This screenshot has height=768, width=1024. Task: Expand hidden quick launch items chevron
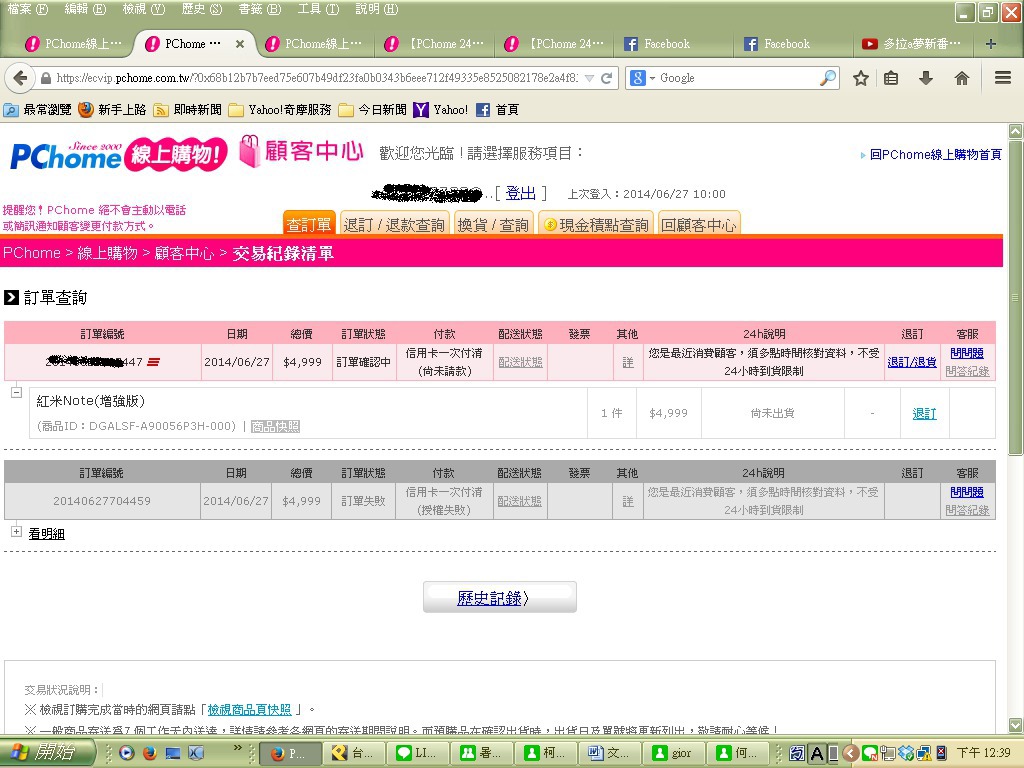(238, 748)
